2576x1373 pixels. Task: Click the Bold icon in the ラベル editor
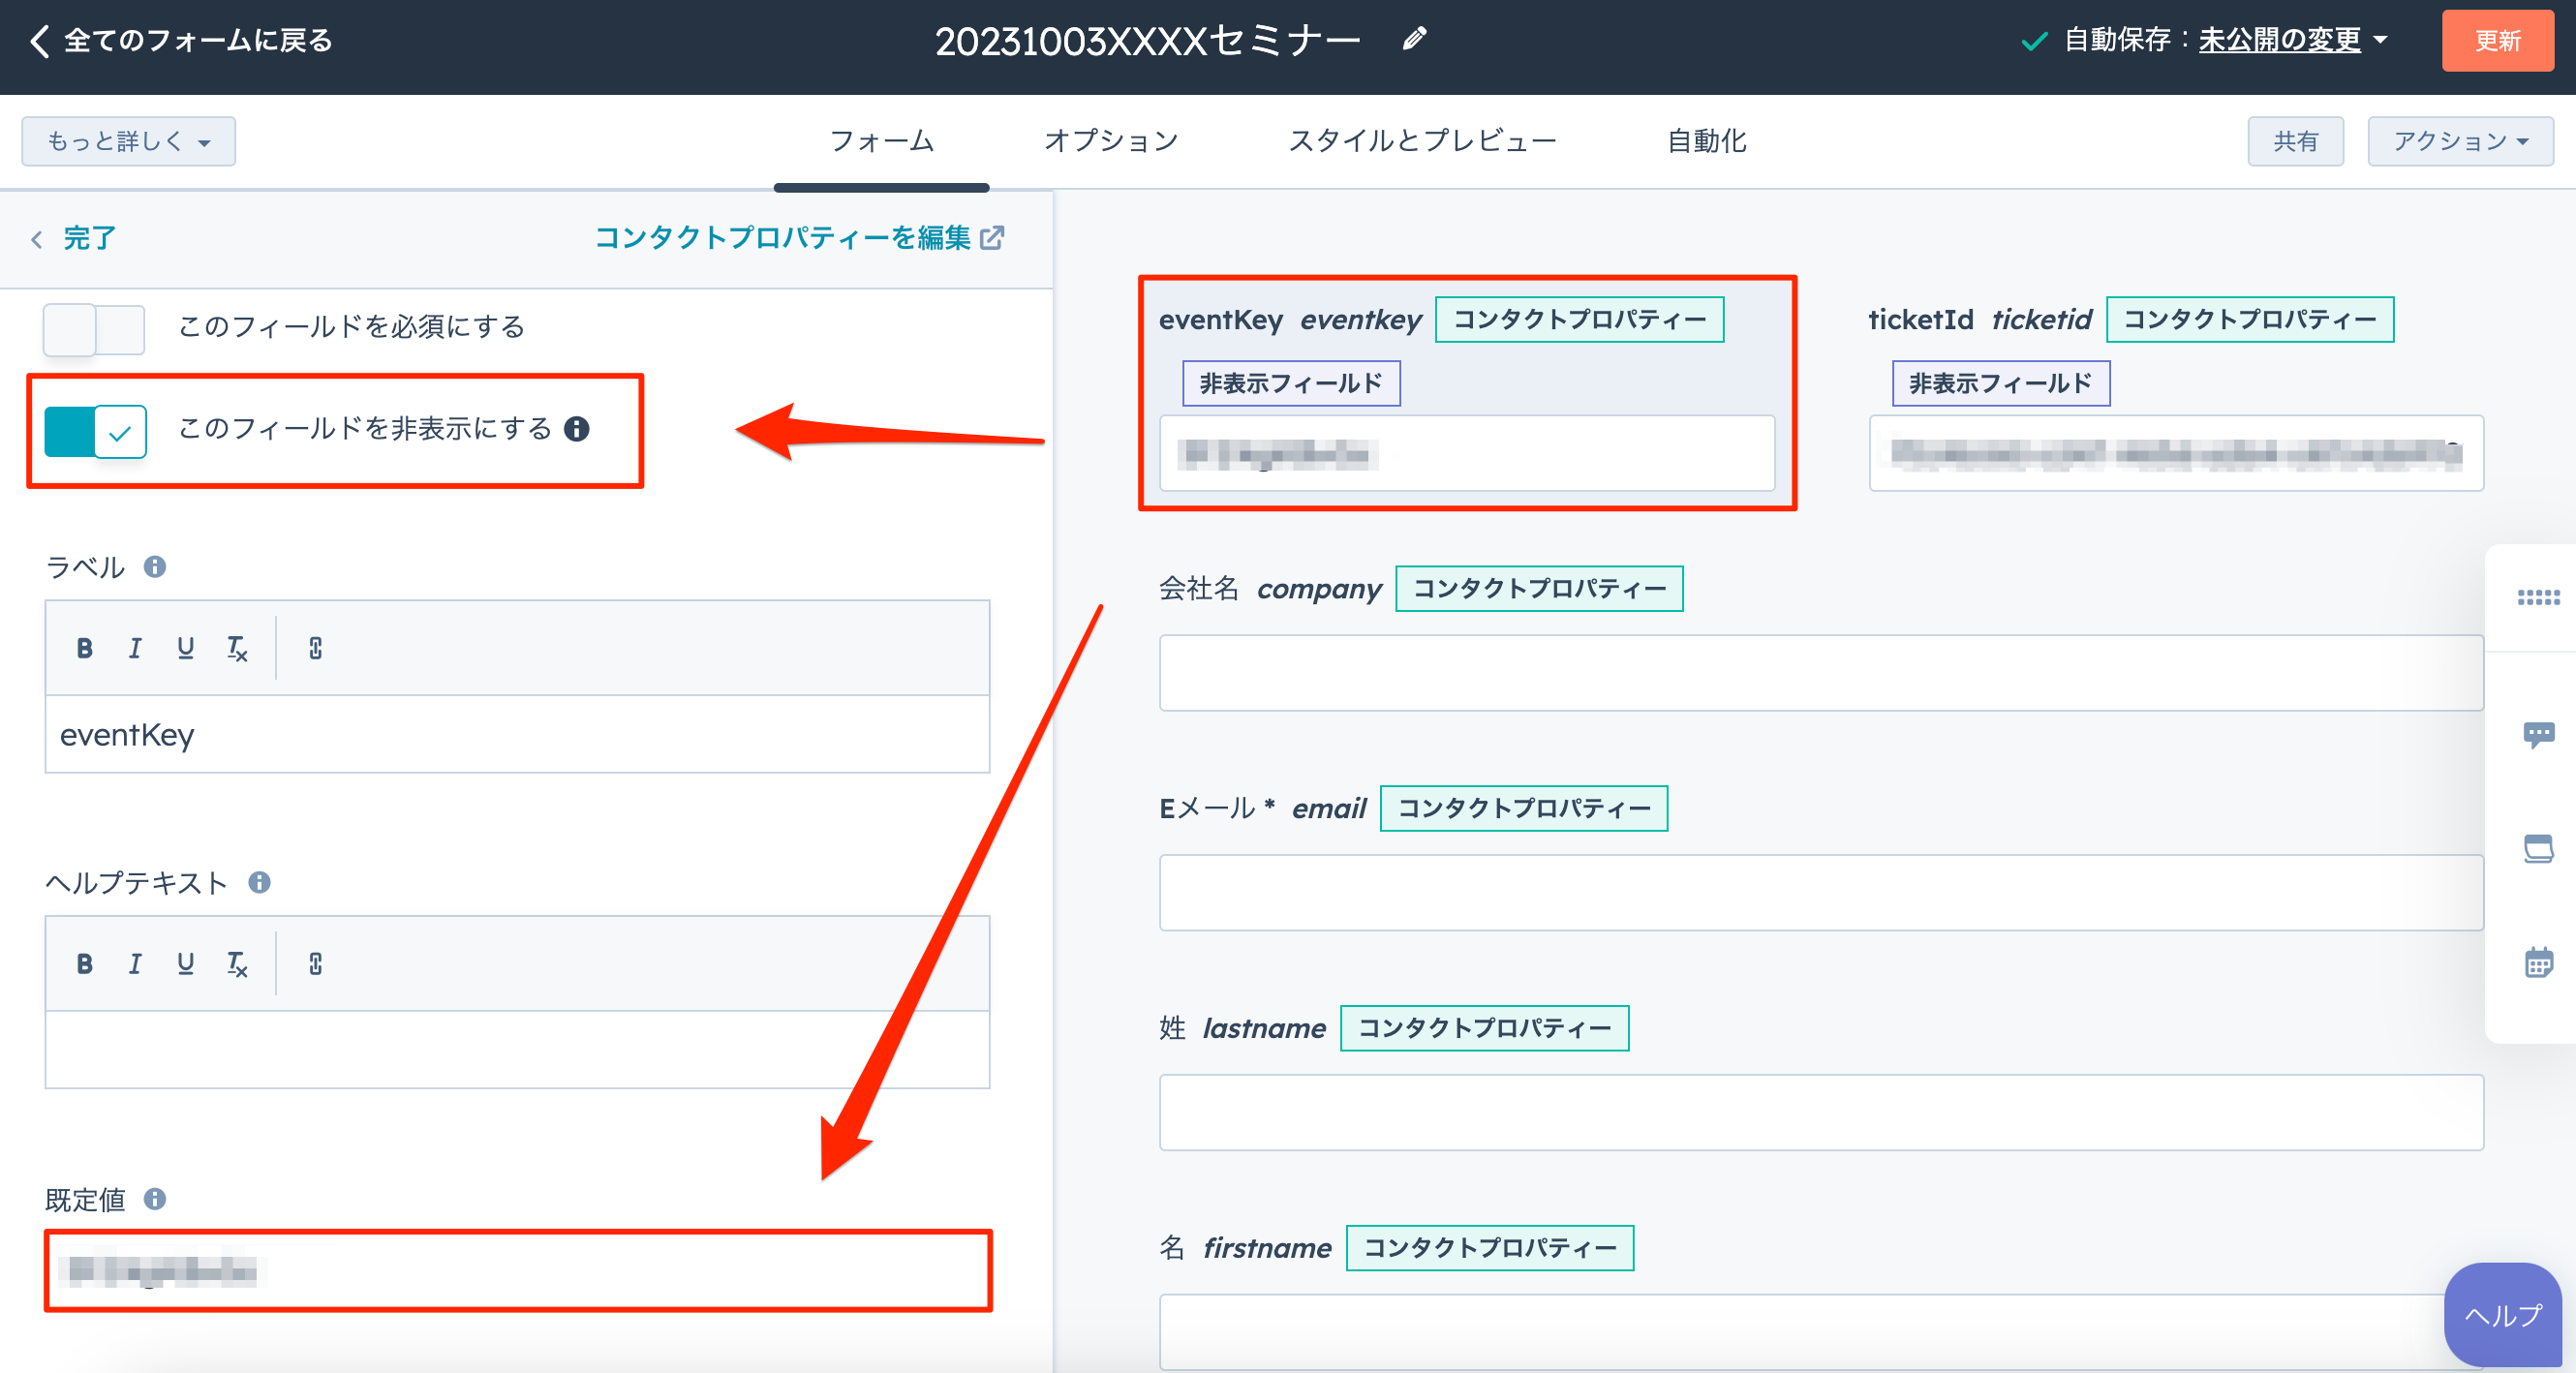point(85,648)
